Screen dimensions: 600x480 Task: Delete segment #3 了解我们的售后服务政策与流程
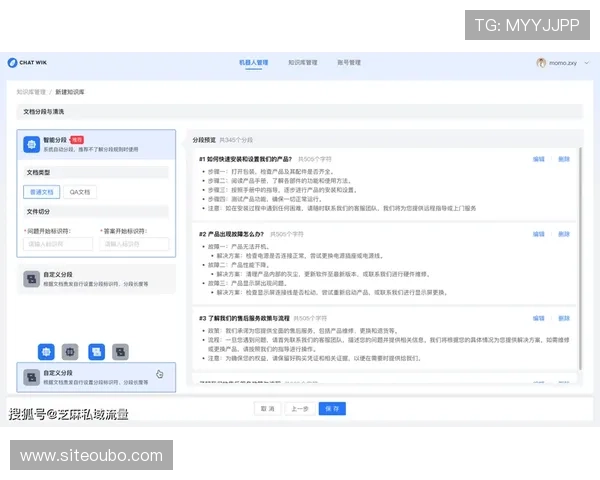(564, 318)
